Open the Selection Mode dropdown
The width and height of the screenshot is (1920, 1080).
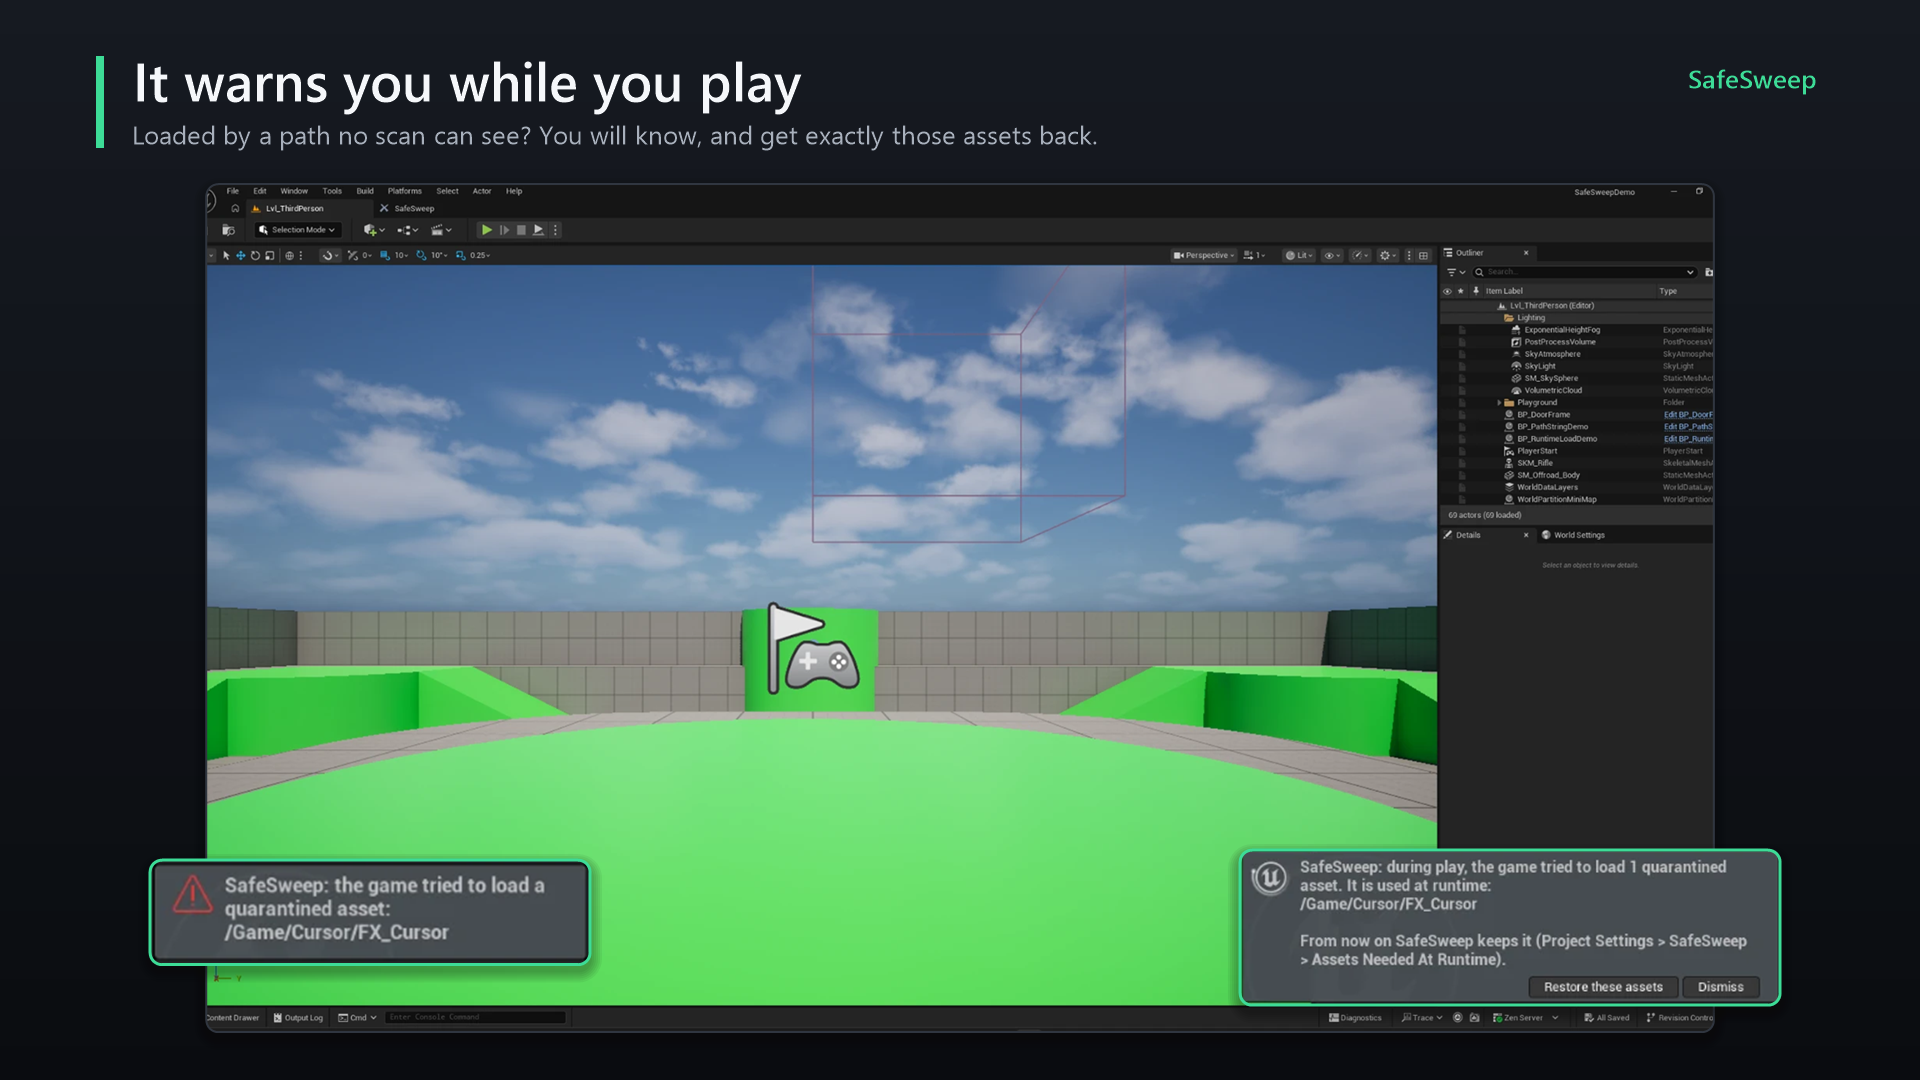tap(297, 230)
